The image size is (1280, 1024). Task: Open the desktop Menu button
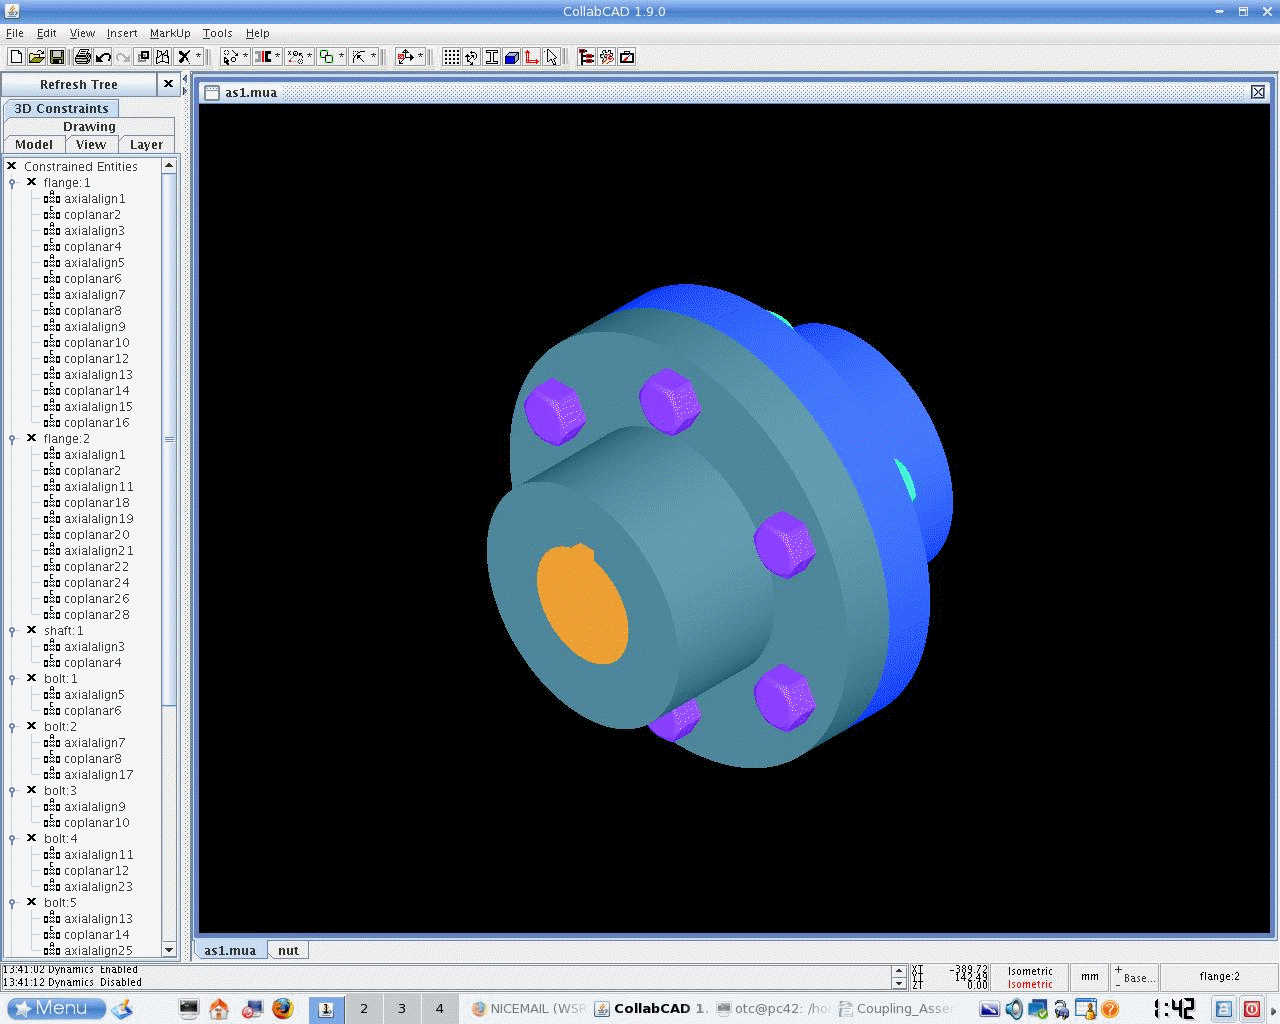(56, 1008)
